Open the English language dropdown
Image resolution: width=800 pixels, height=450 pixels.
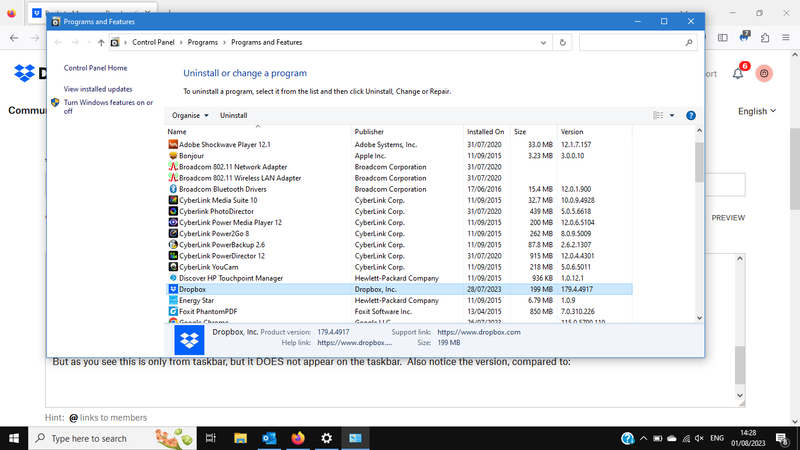(757, 111)
